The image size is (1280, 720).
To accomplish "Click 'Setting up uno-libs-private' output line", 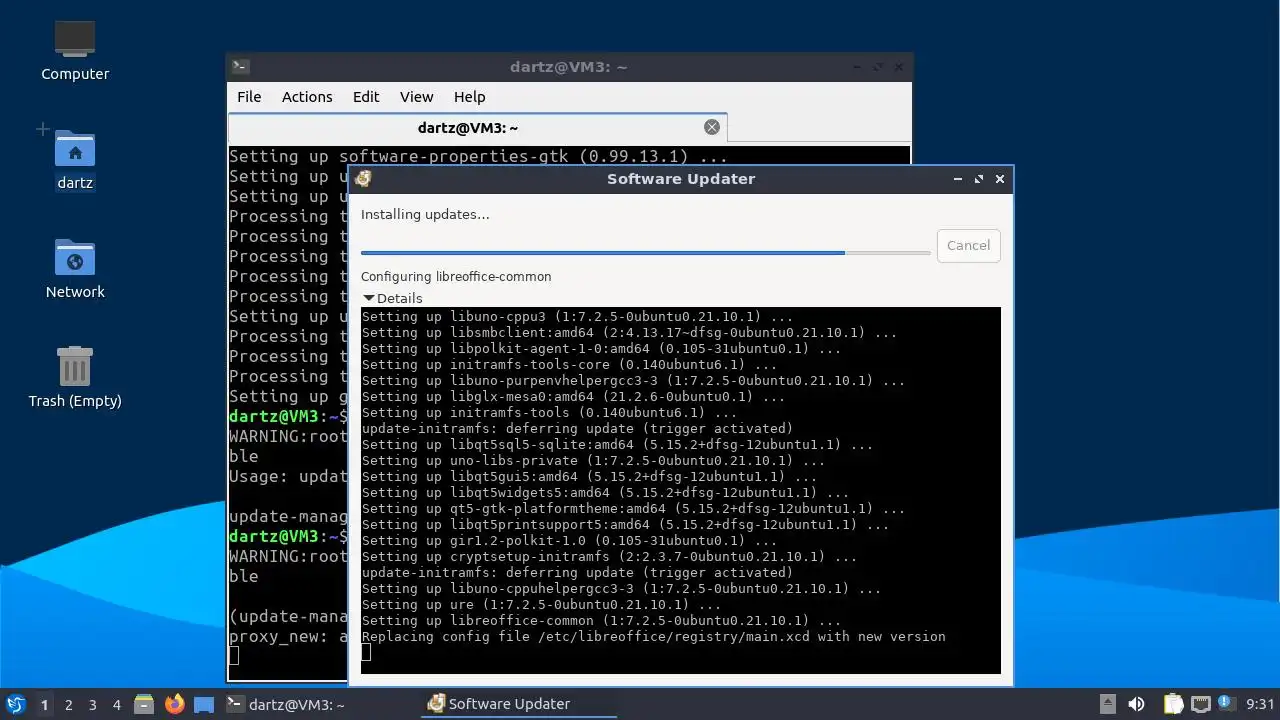I will [x=593, y=461].
